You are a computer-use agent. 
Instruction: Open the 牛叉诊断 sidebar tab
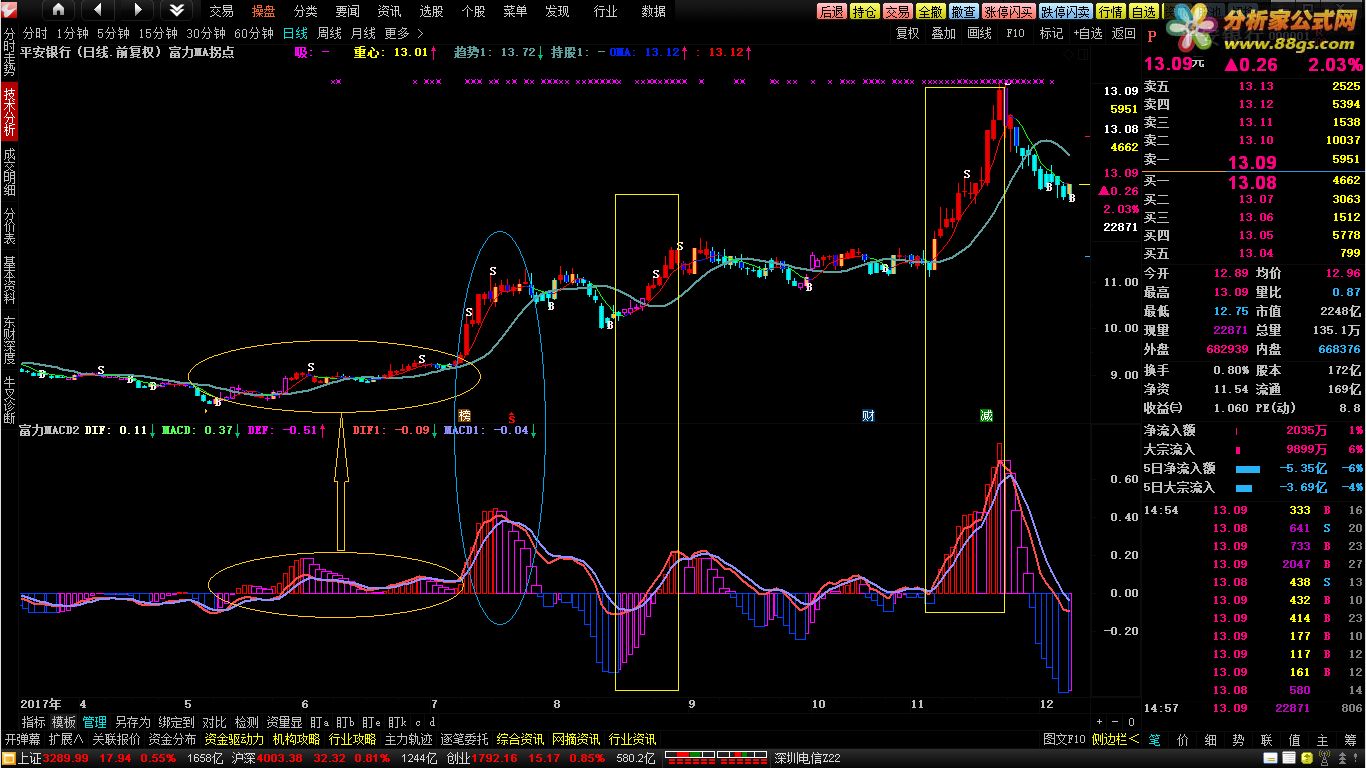[9, 400]
